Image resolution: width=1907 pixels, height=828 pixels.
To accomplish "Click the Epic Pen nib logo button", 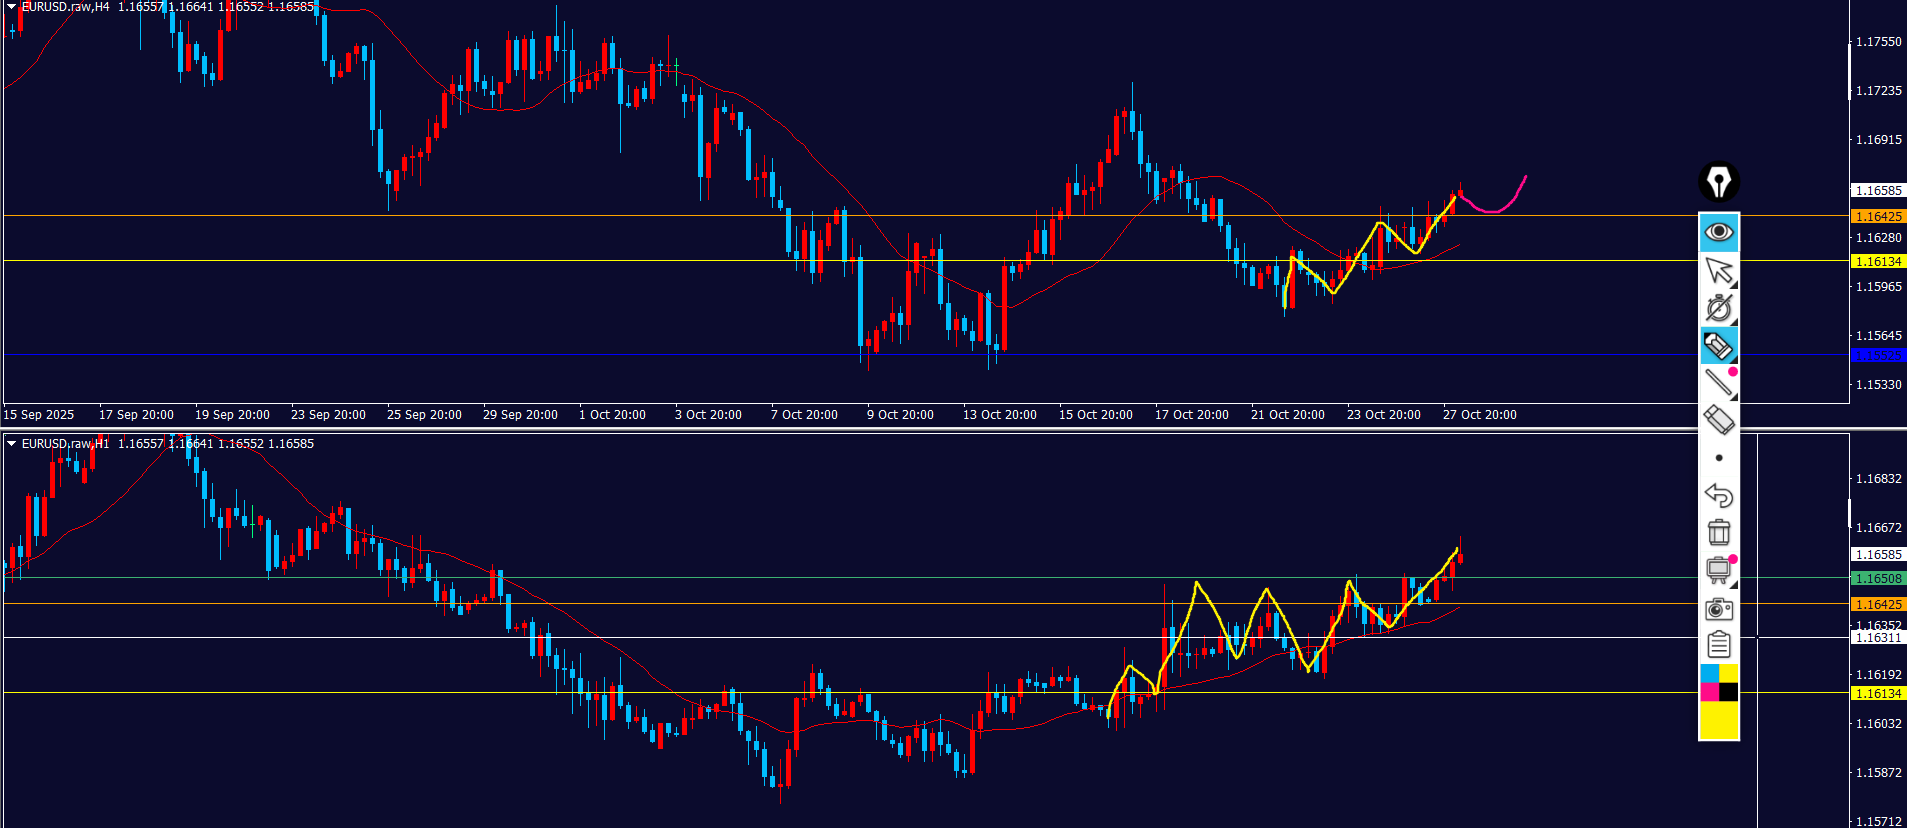I will pyautogui.click(x=1718, y=182).
